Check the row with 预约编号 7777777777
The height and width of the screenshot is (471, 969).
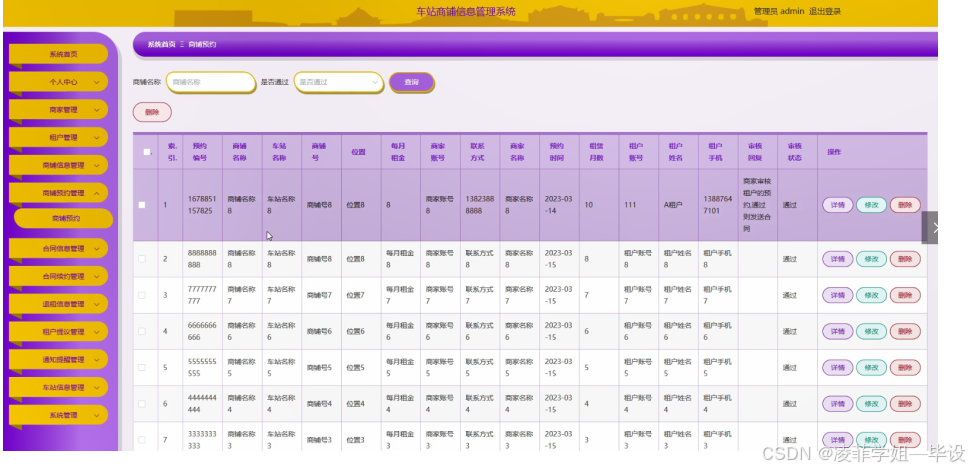[x=142, y=295]
